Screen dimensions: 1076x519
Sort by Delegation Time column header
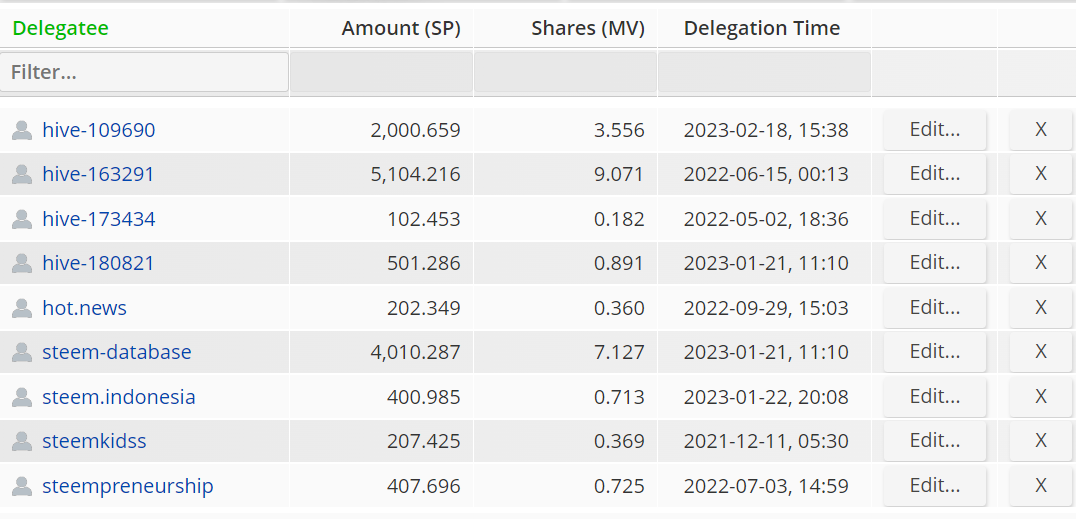(762, 29)
